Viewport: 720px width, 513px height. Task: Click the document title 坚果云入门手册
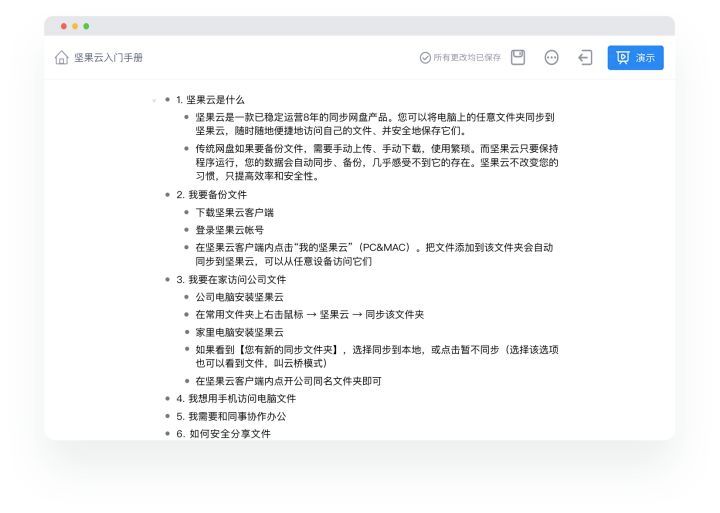108,57
